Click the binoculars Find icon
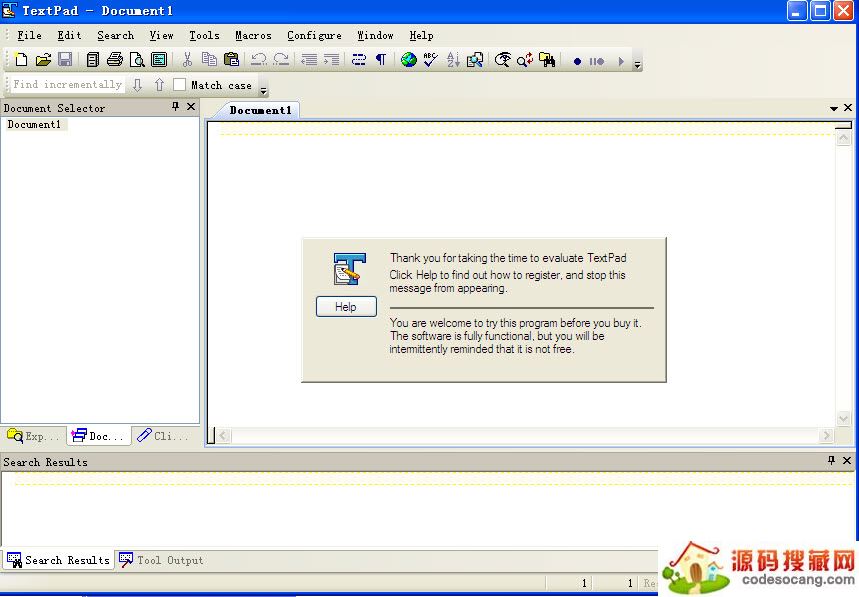Image resolution: width=859 pixels, height=597 pixels. (547, 60)
